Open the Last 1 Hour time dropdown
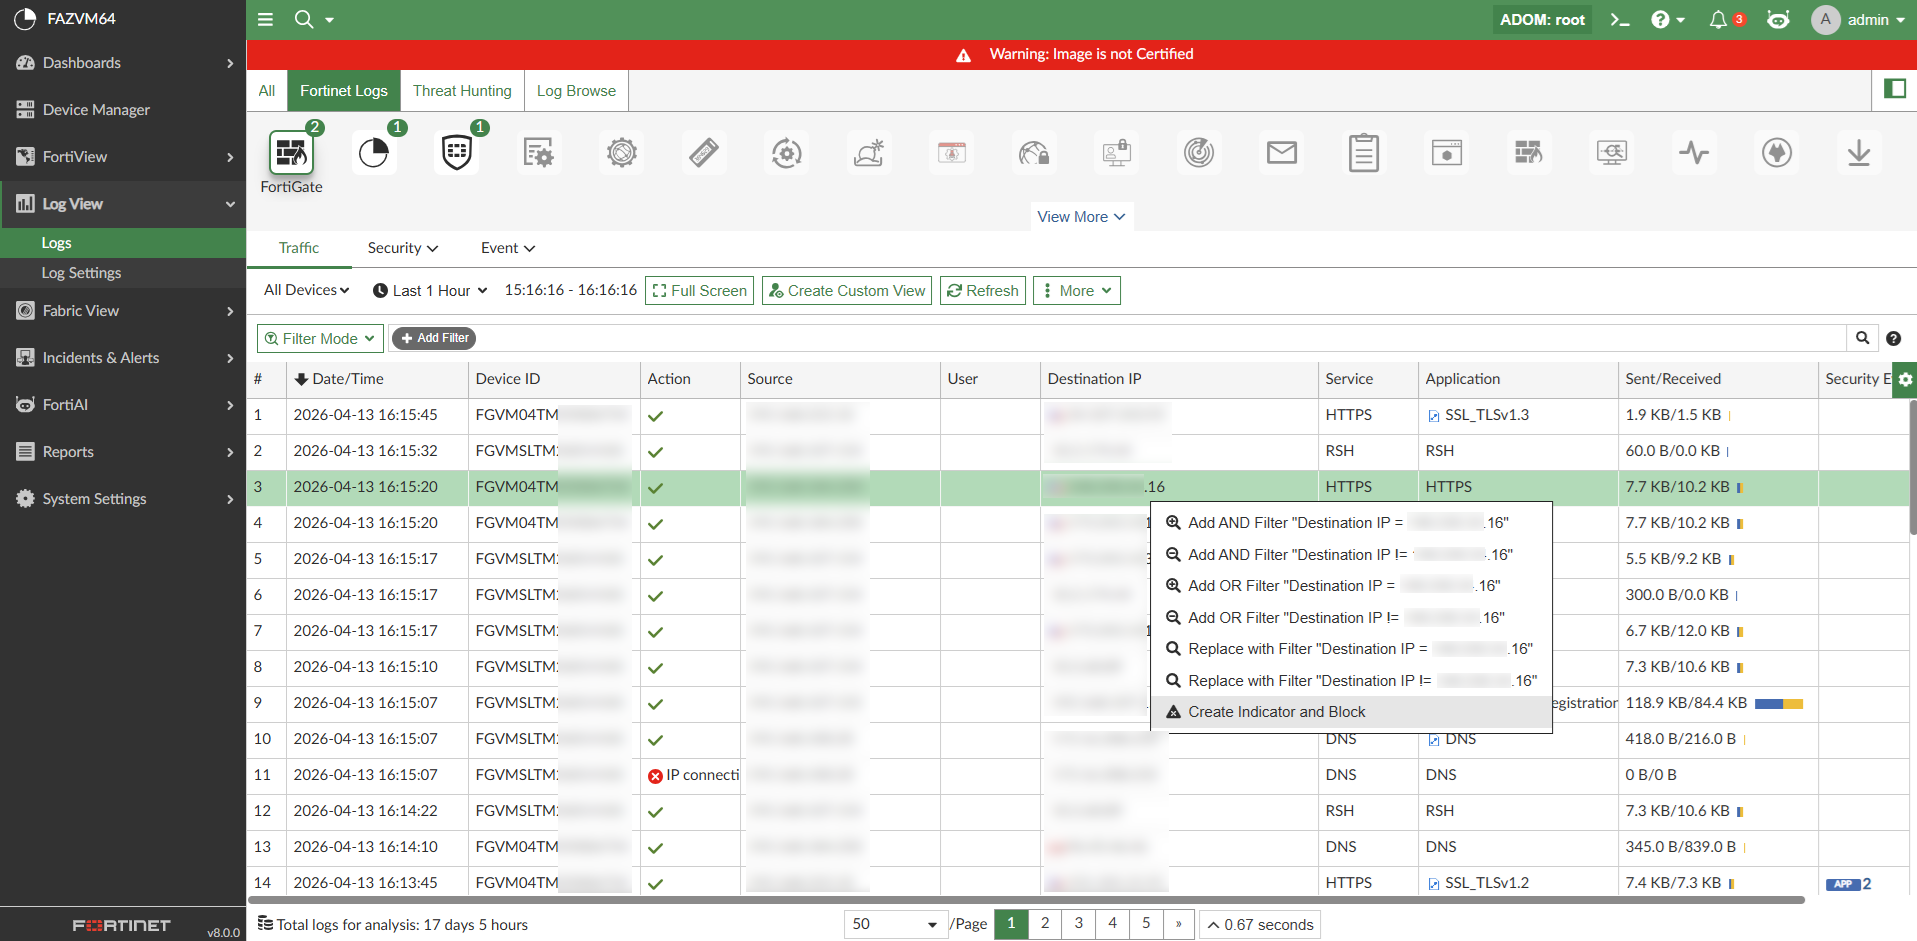 pos(430,290)
